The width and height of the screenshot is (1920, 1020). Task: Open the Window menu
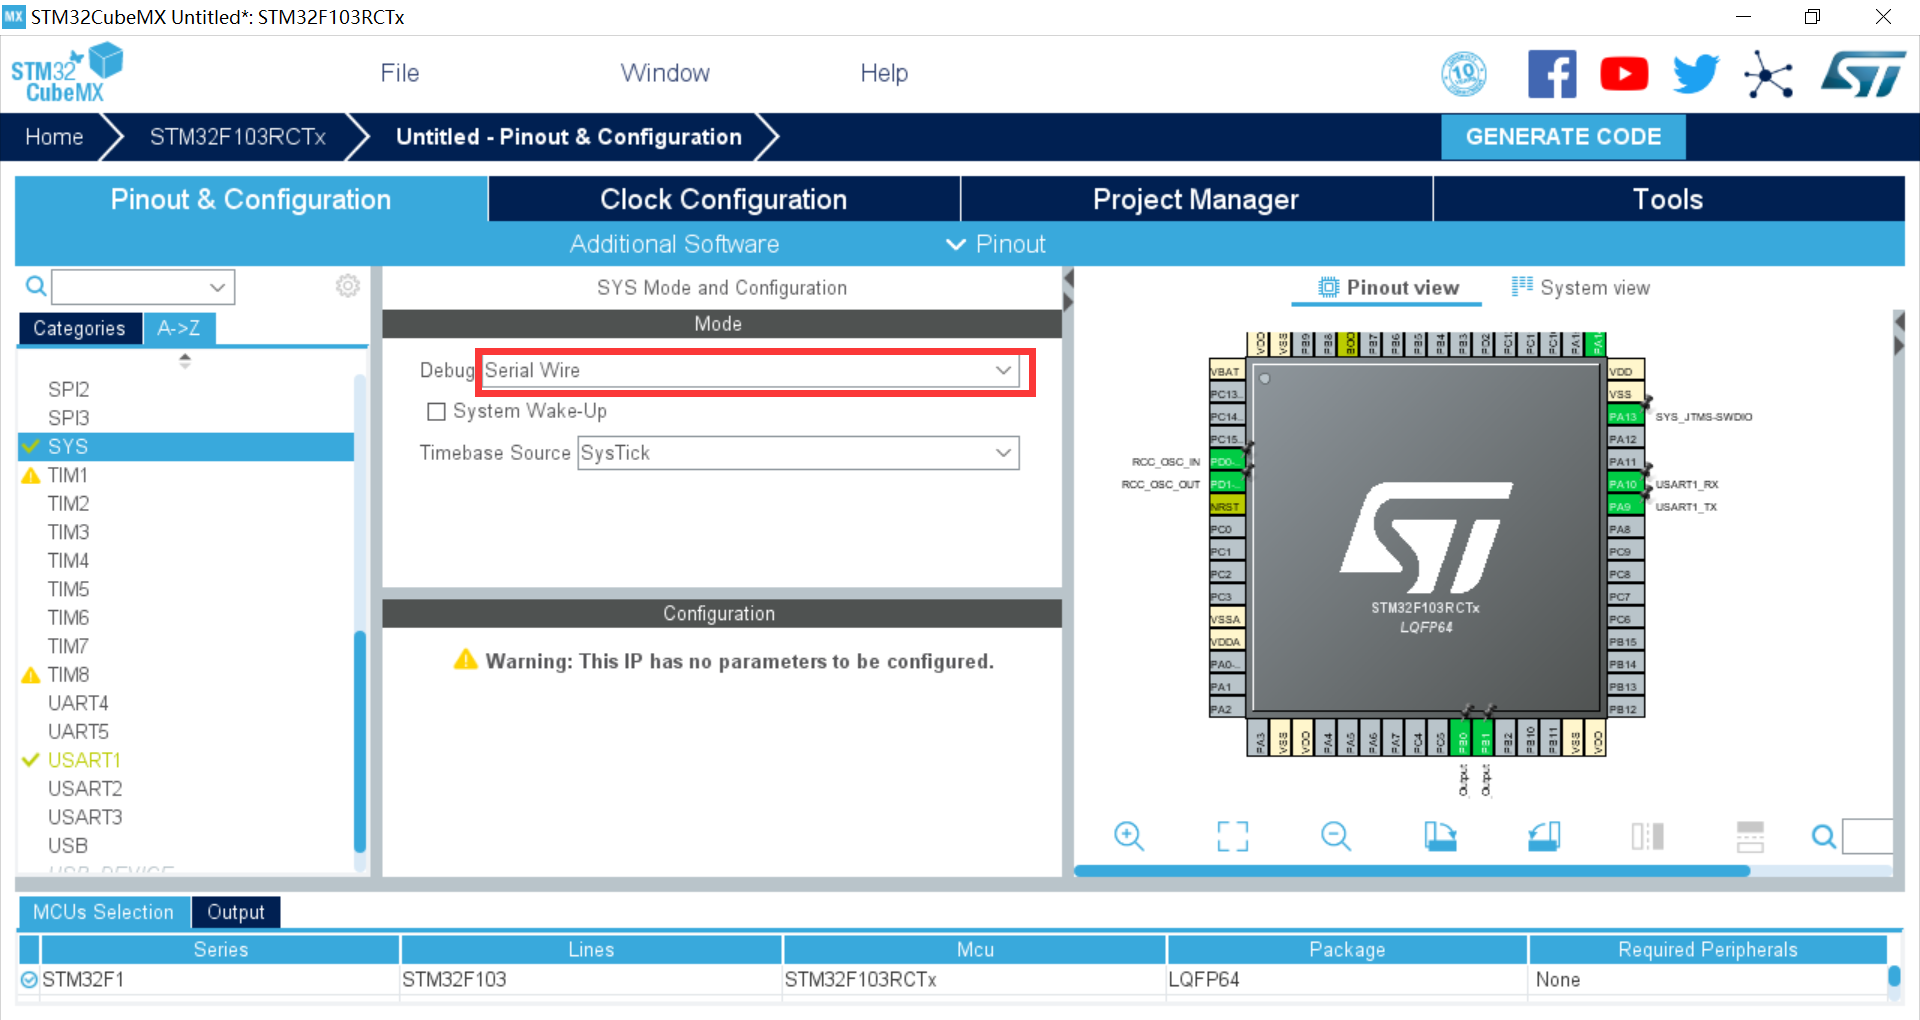tap(665, 73)
